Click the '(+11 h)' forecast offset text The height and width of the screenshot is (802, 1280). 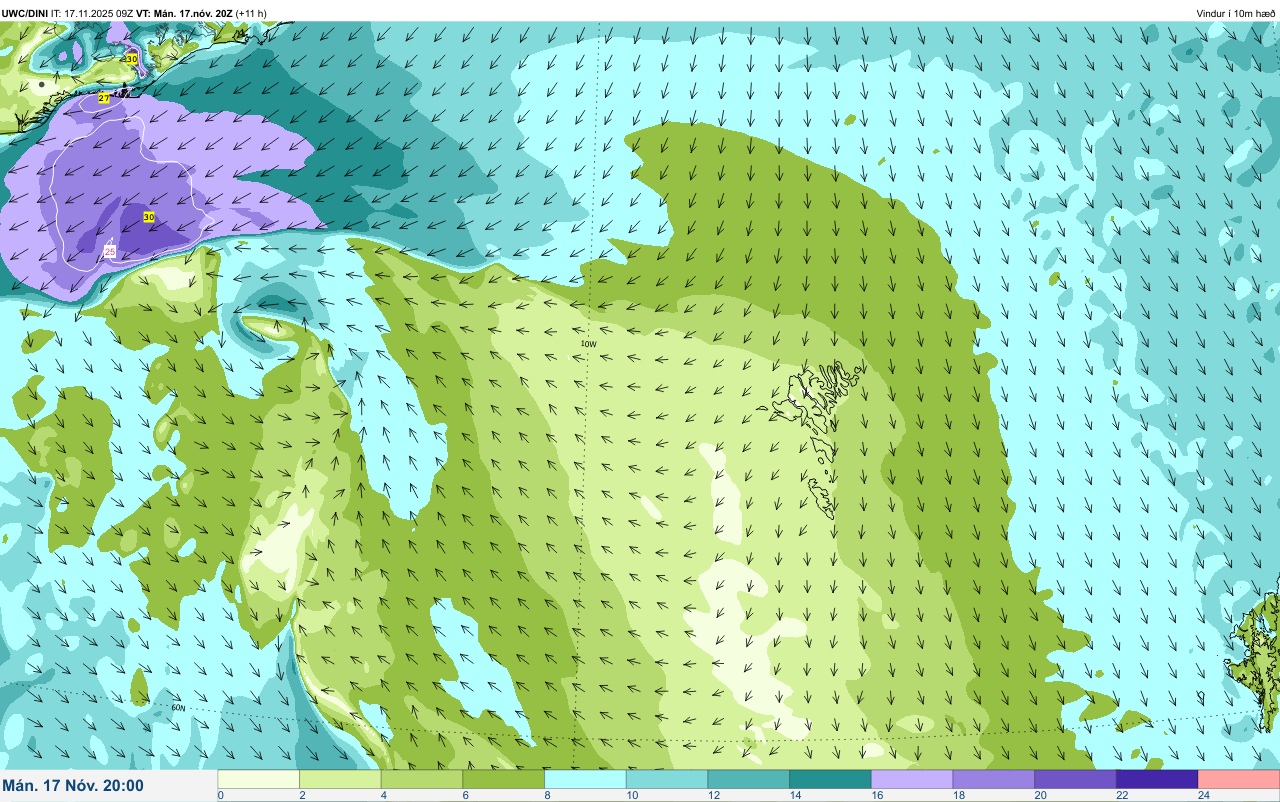pos(251,13)
